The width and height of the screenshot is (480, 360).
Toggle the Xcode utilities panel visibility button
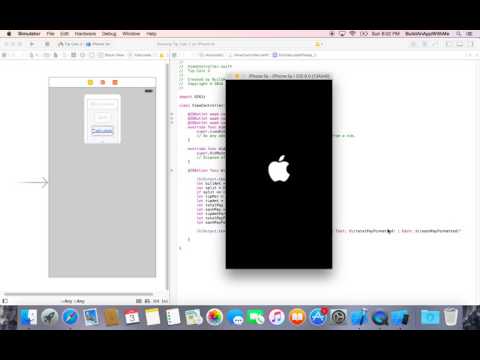[x=470, y=44]
